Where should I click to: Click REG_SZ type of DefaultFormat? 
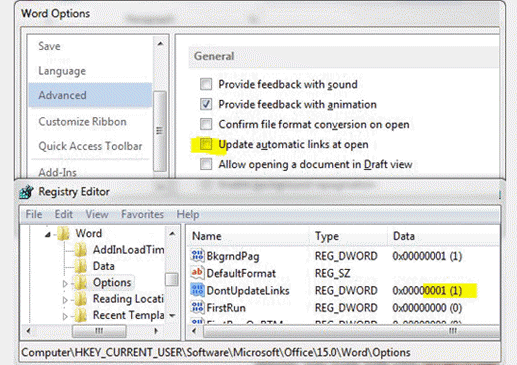333,273
